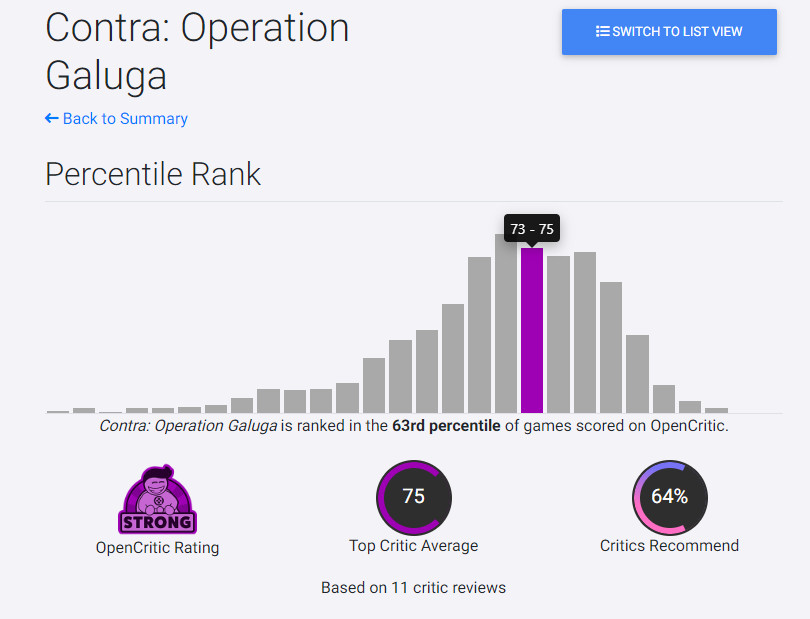Click the Switch to List View button
The width and height of the screenshot is (810, 619).
click(669, 32)
